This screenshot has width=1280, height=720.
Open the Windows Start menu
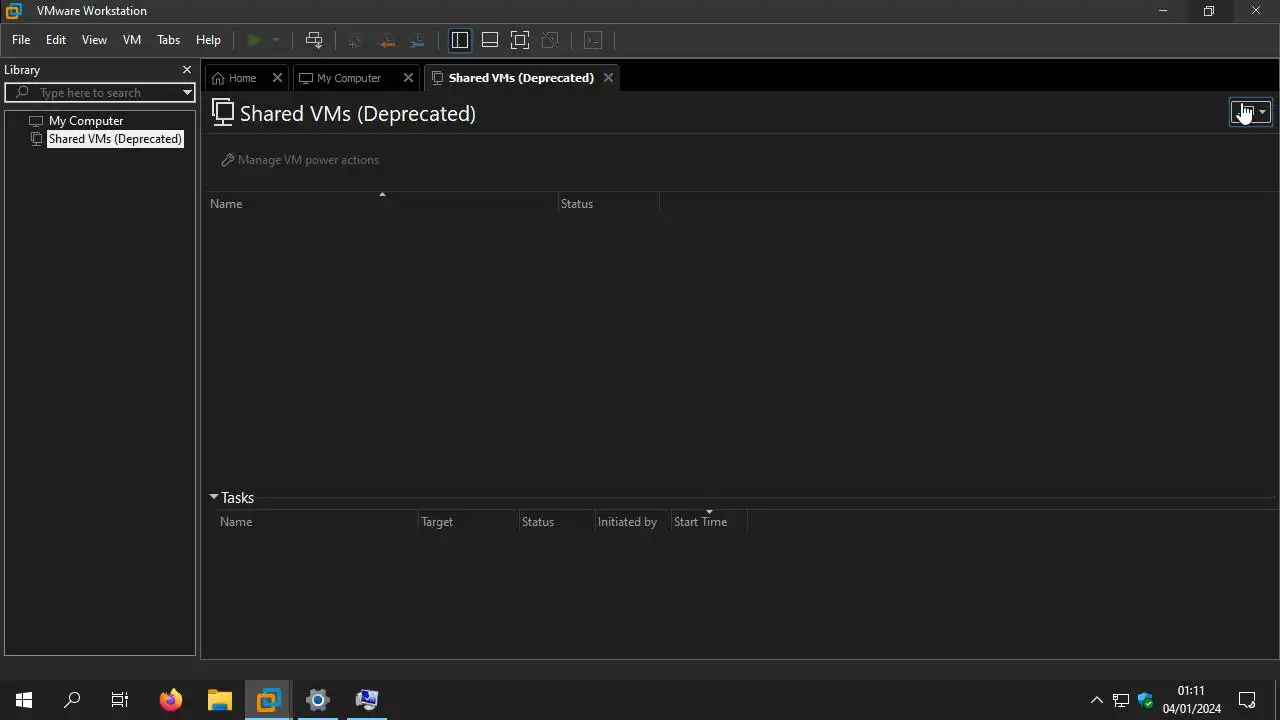point(24,700)
